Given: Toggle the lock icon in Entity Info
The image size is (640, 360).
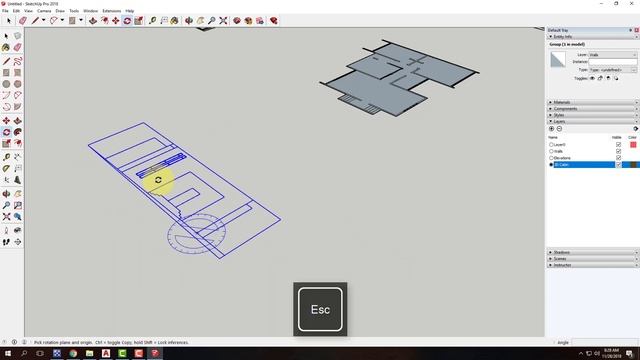Looking at the screenshot, I should tap(600, 78).
